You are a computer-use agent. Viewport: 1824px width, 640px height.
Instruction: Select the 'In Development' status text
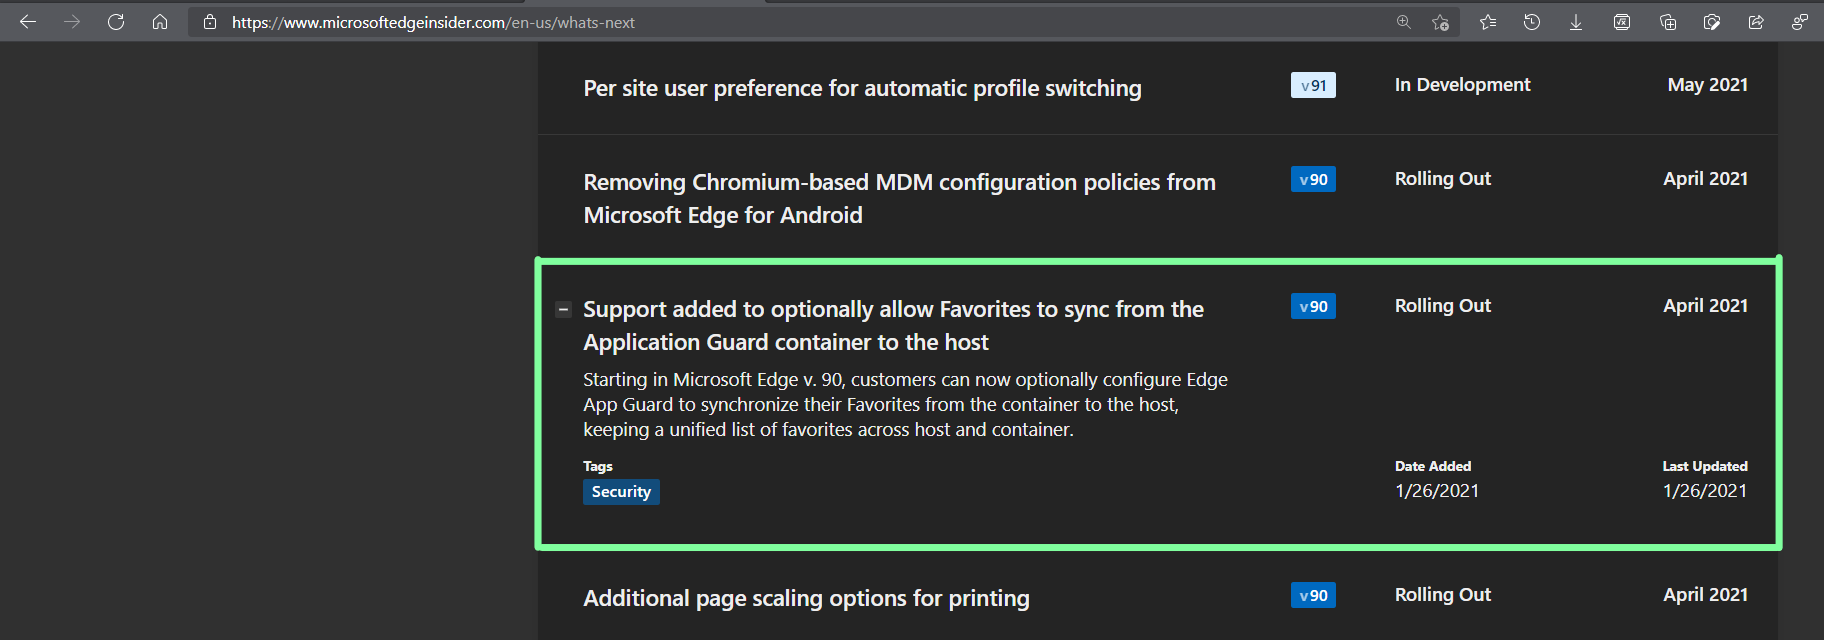tap(1462, 85)
